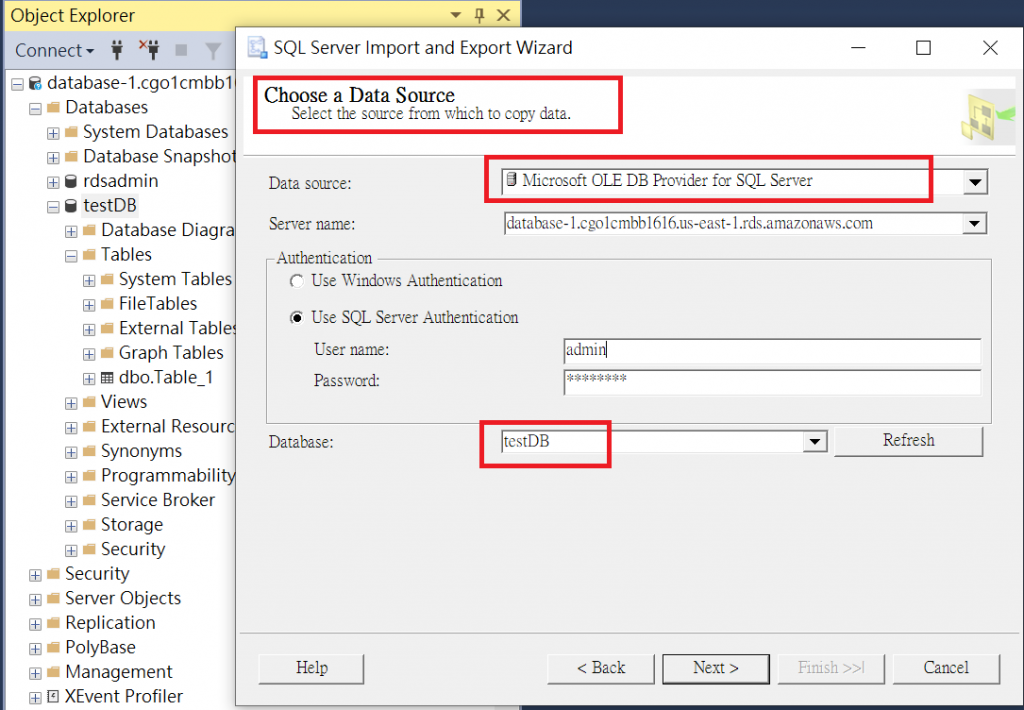Close the Object Explorer panel
Screen dimensions: 1024x710
point(504,15)
